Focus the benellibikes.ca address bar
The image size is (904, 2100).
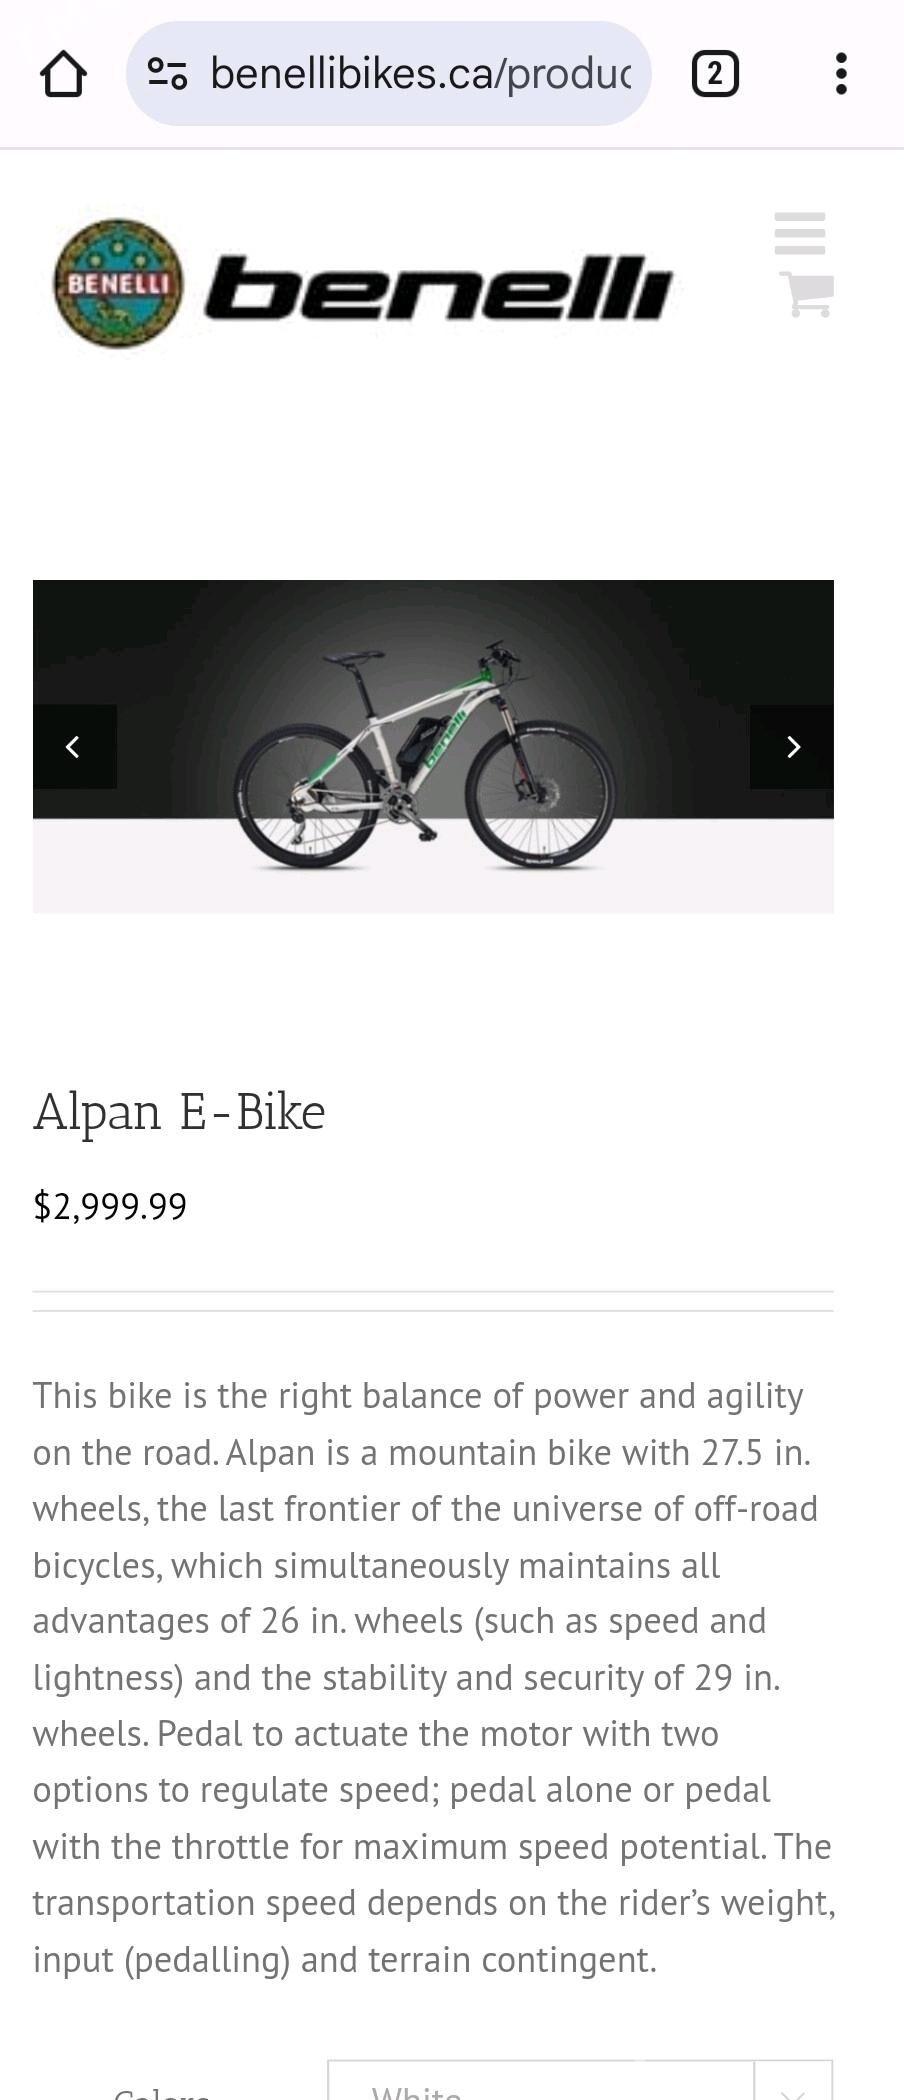click(420, 74)
